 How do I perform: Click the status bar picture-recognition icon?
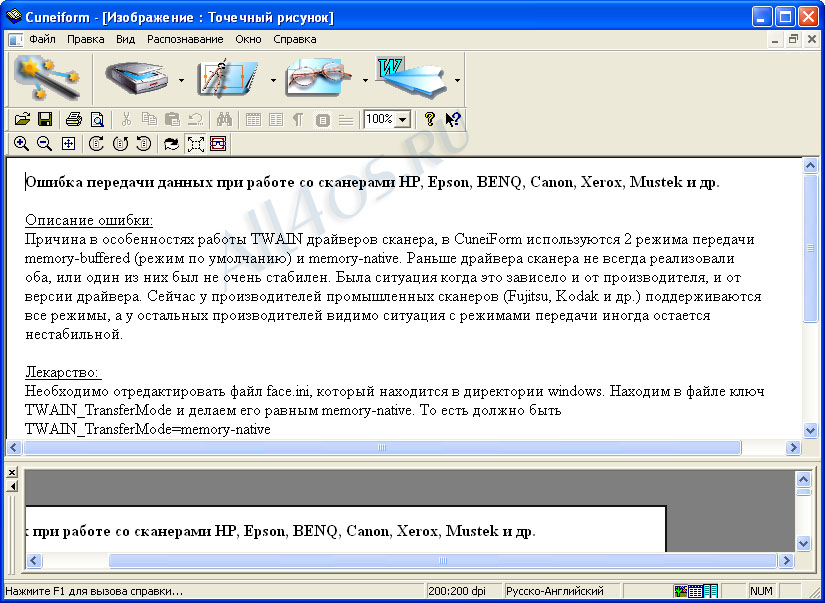[681, 591]
